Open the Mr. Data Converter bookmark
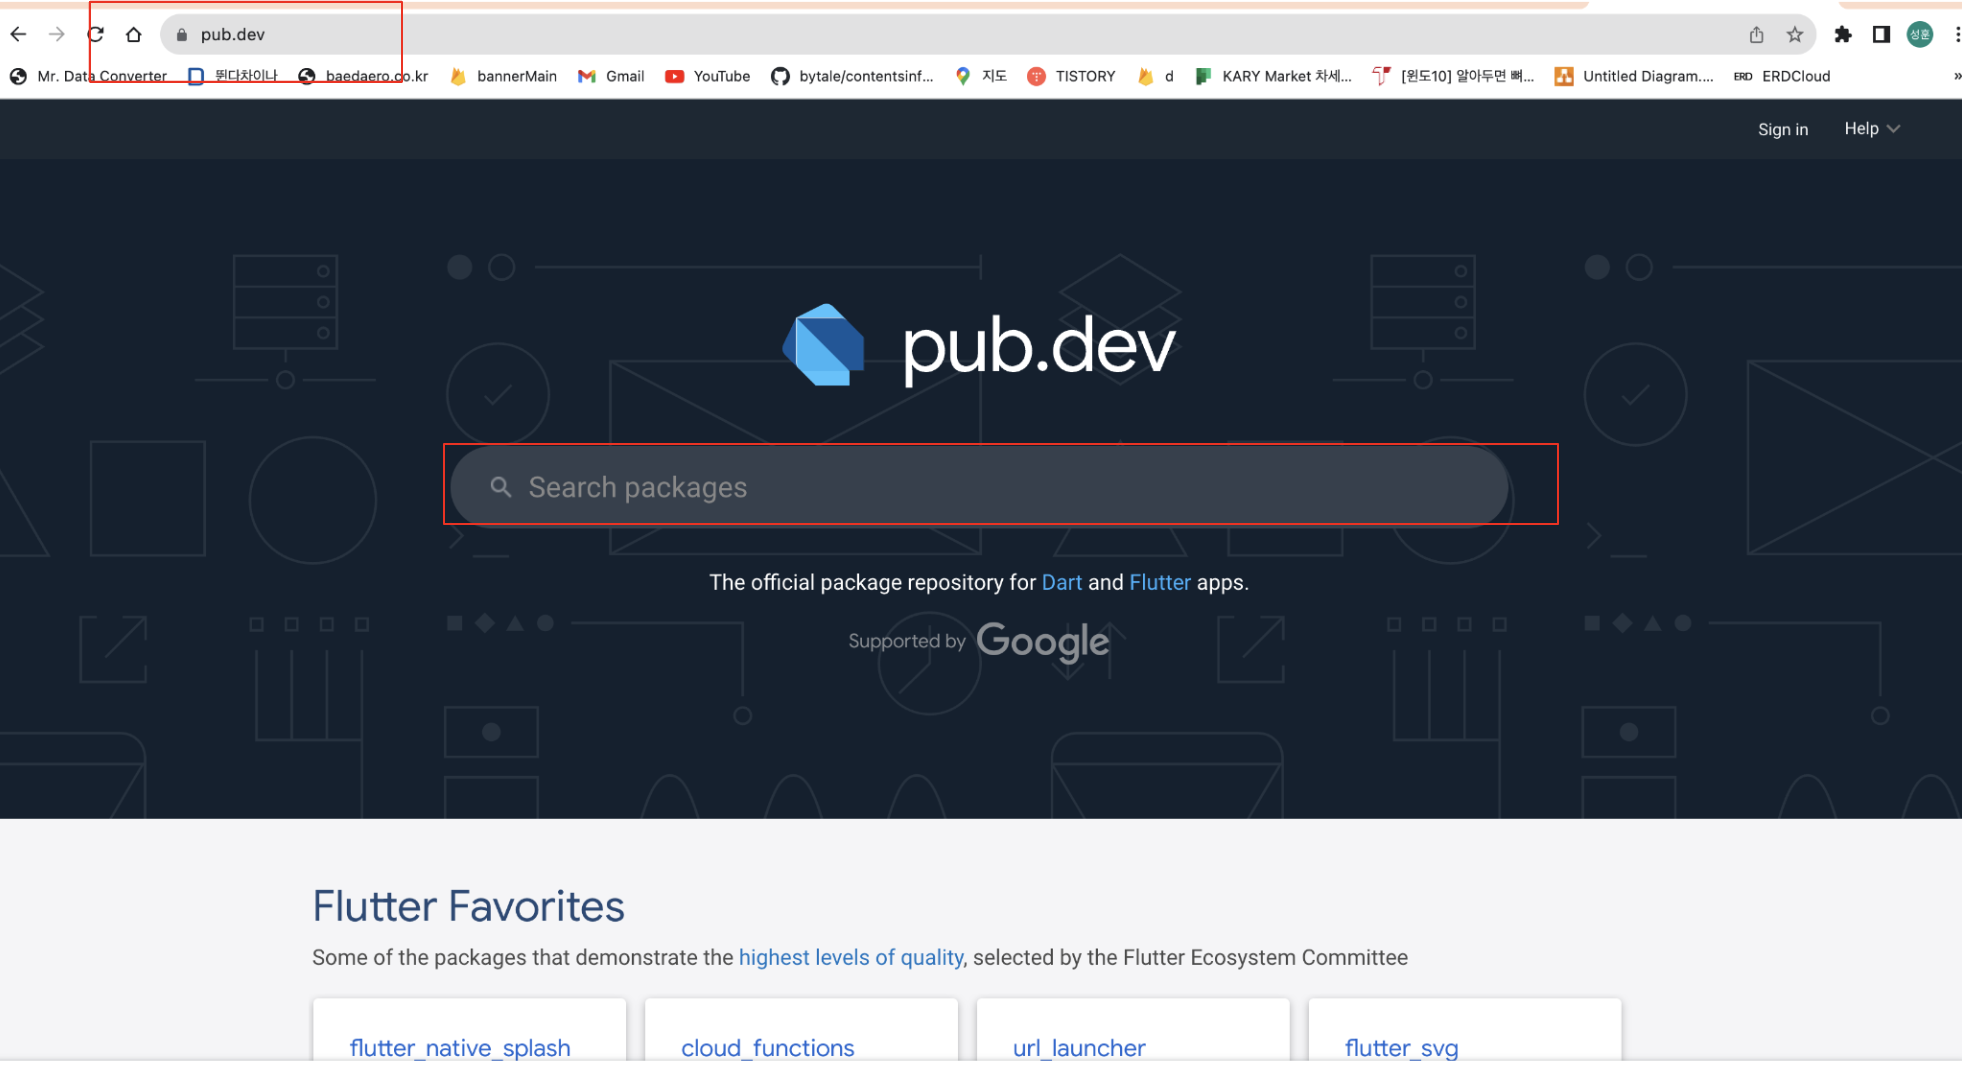The height and width of the screenshot is (1074, 1962). click(88, 76)
